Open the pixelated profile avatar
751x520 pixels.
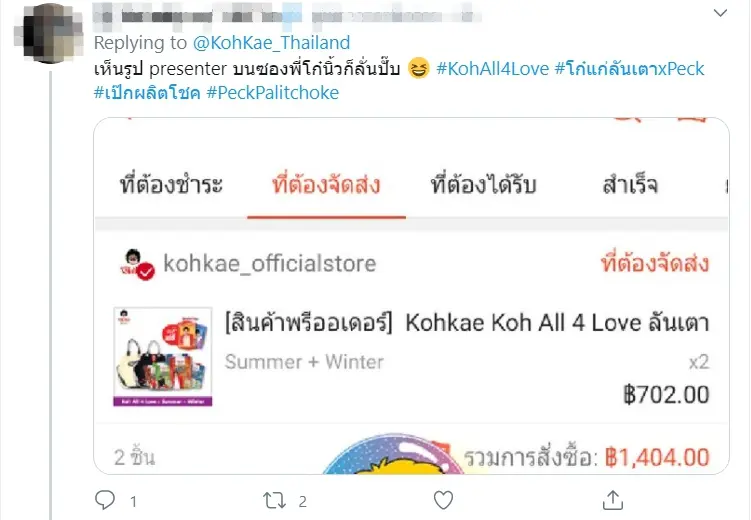tap(48, 33)
